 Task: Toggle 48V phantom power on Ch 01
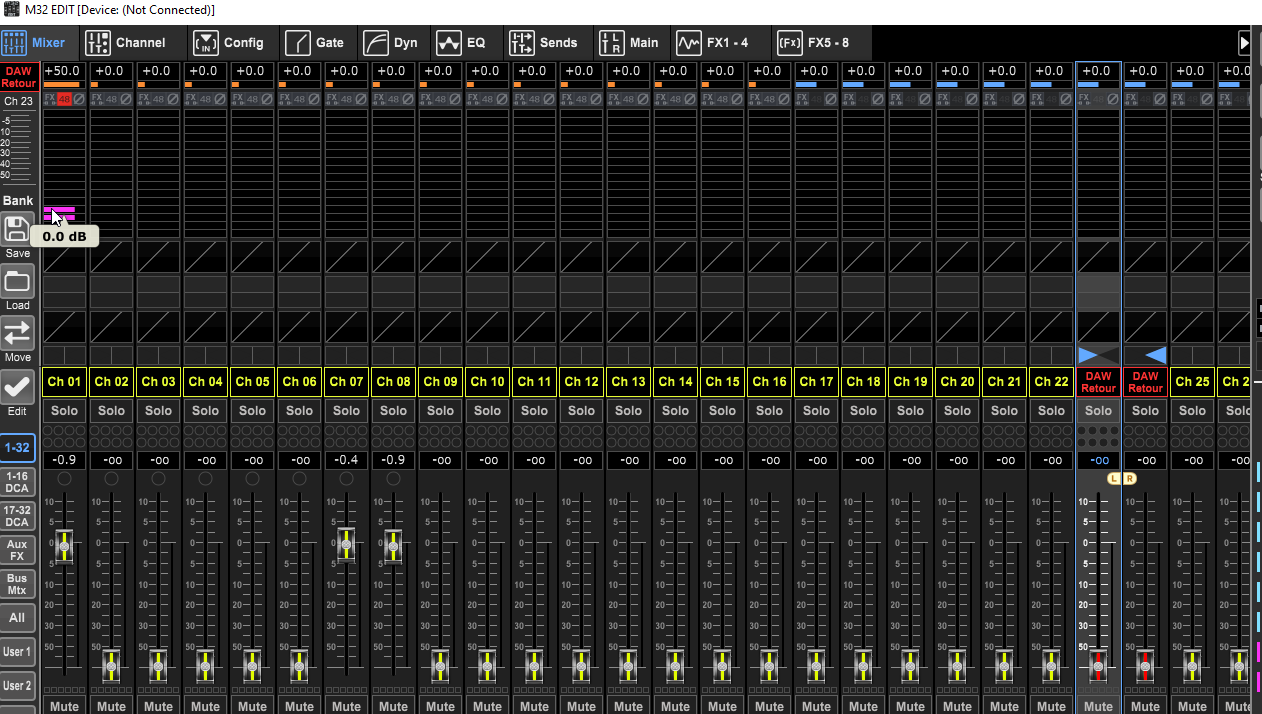[x=64, y=99]
